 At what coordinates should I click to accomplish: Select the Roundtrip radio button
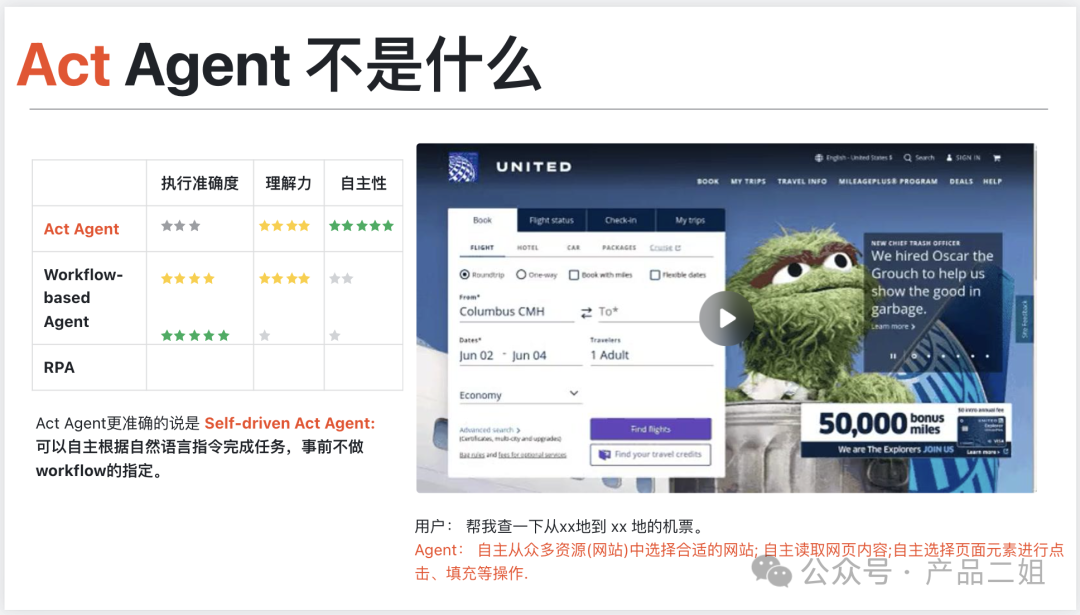[464, 275]
